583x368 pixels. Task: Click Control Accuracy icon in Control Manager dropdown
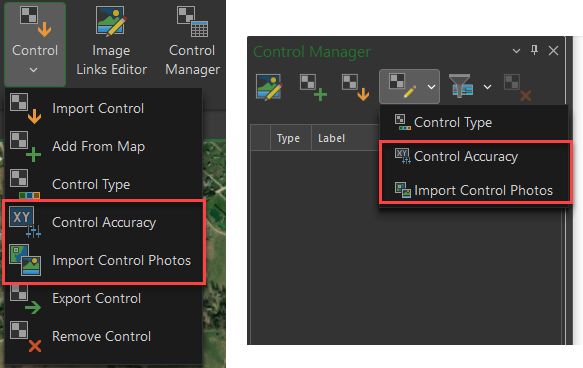point(403,156)
